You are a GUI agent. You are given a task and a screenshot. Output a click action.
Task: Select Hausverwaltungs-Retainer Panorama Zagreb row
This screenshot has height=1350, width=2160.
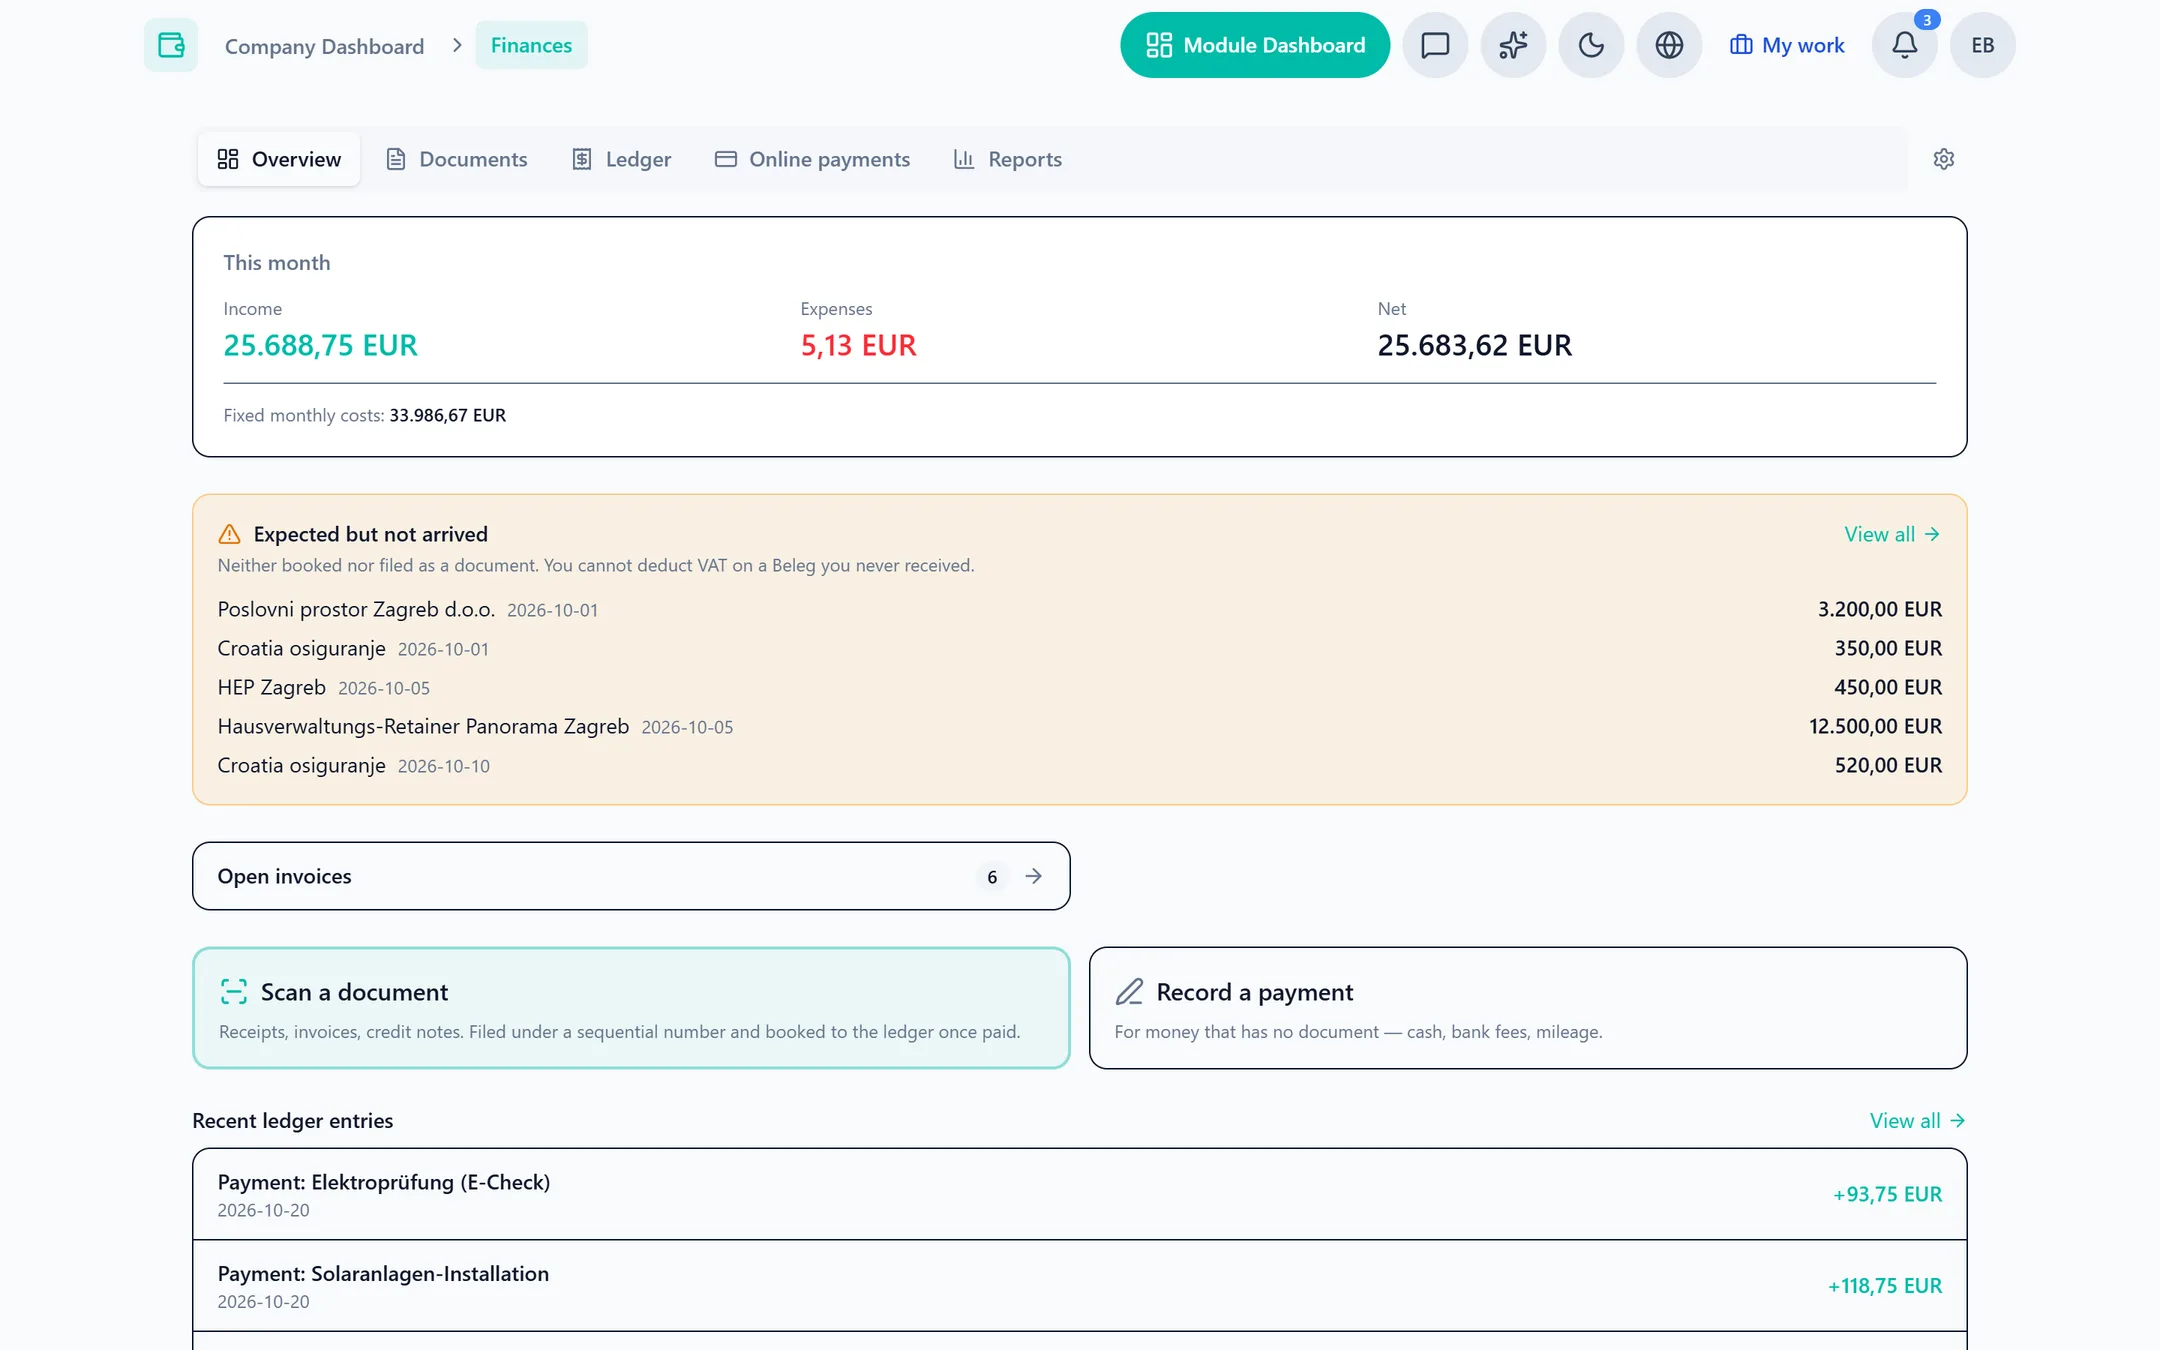pos(1080,726)
